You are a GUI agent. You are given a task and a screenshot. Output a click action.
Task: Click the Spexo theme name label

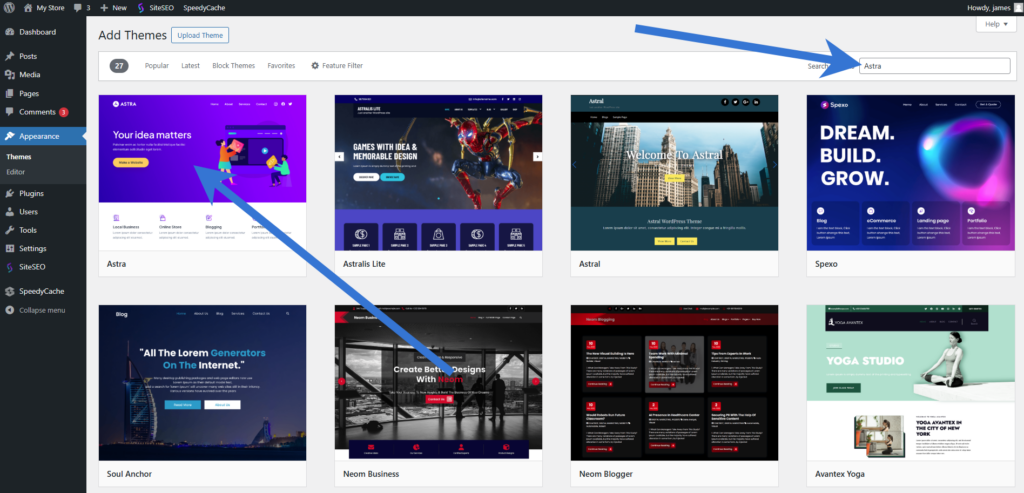[x=826, y=264]
